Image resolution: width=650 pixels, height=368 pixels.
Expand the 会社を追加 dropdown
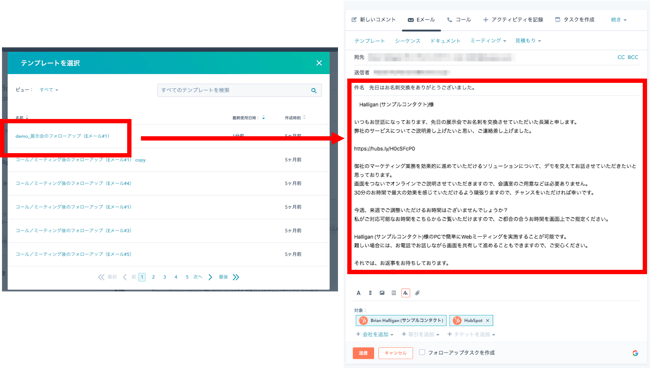coord(374,334)
